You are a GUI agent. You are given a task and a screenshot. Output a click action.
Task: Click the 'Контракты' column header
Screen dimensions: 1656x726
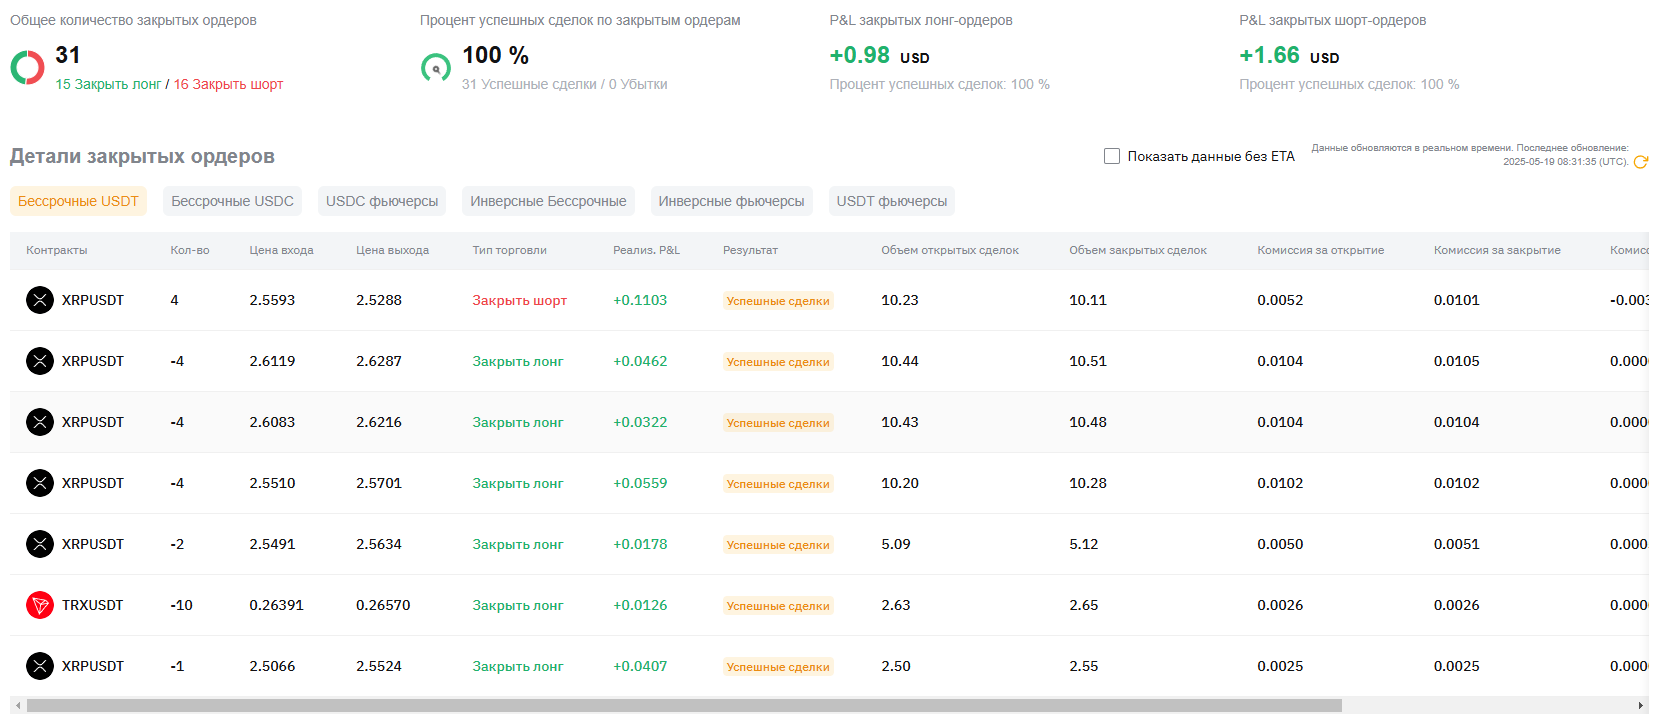point(57,250)
